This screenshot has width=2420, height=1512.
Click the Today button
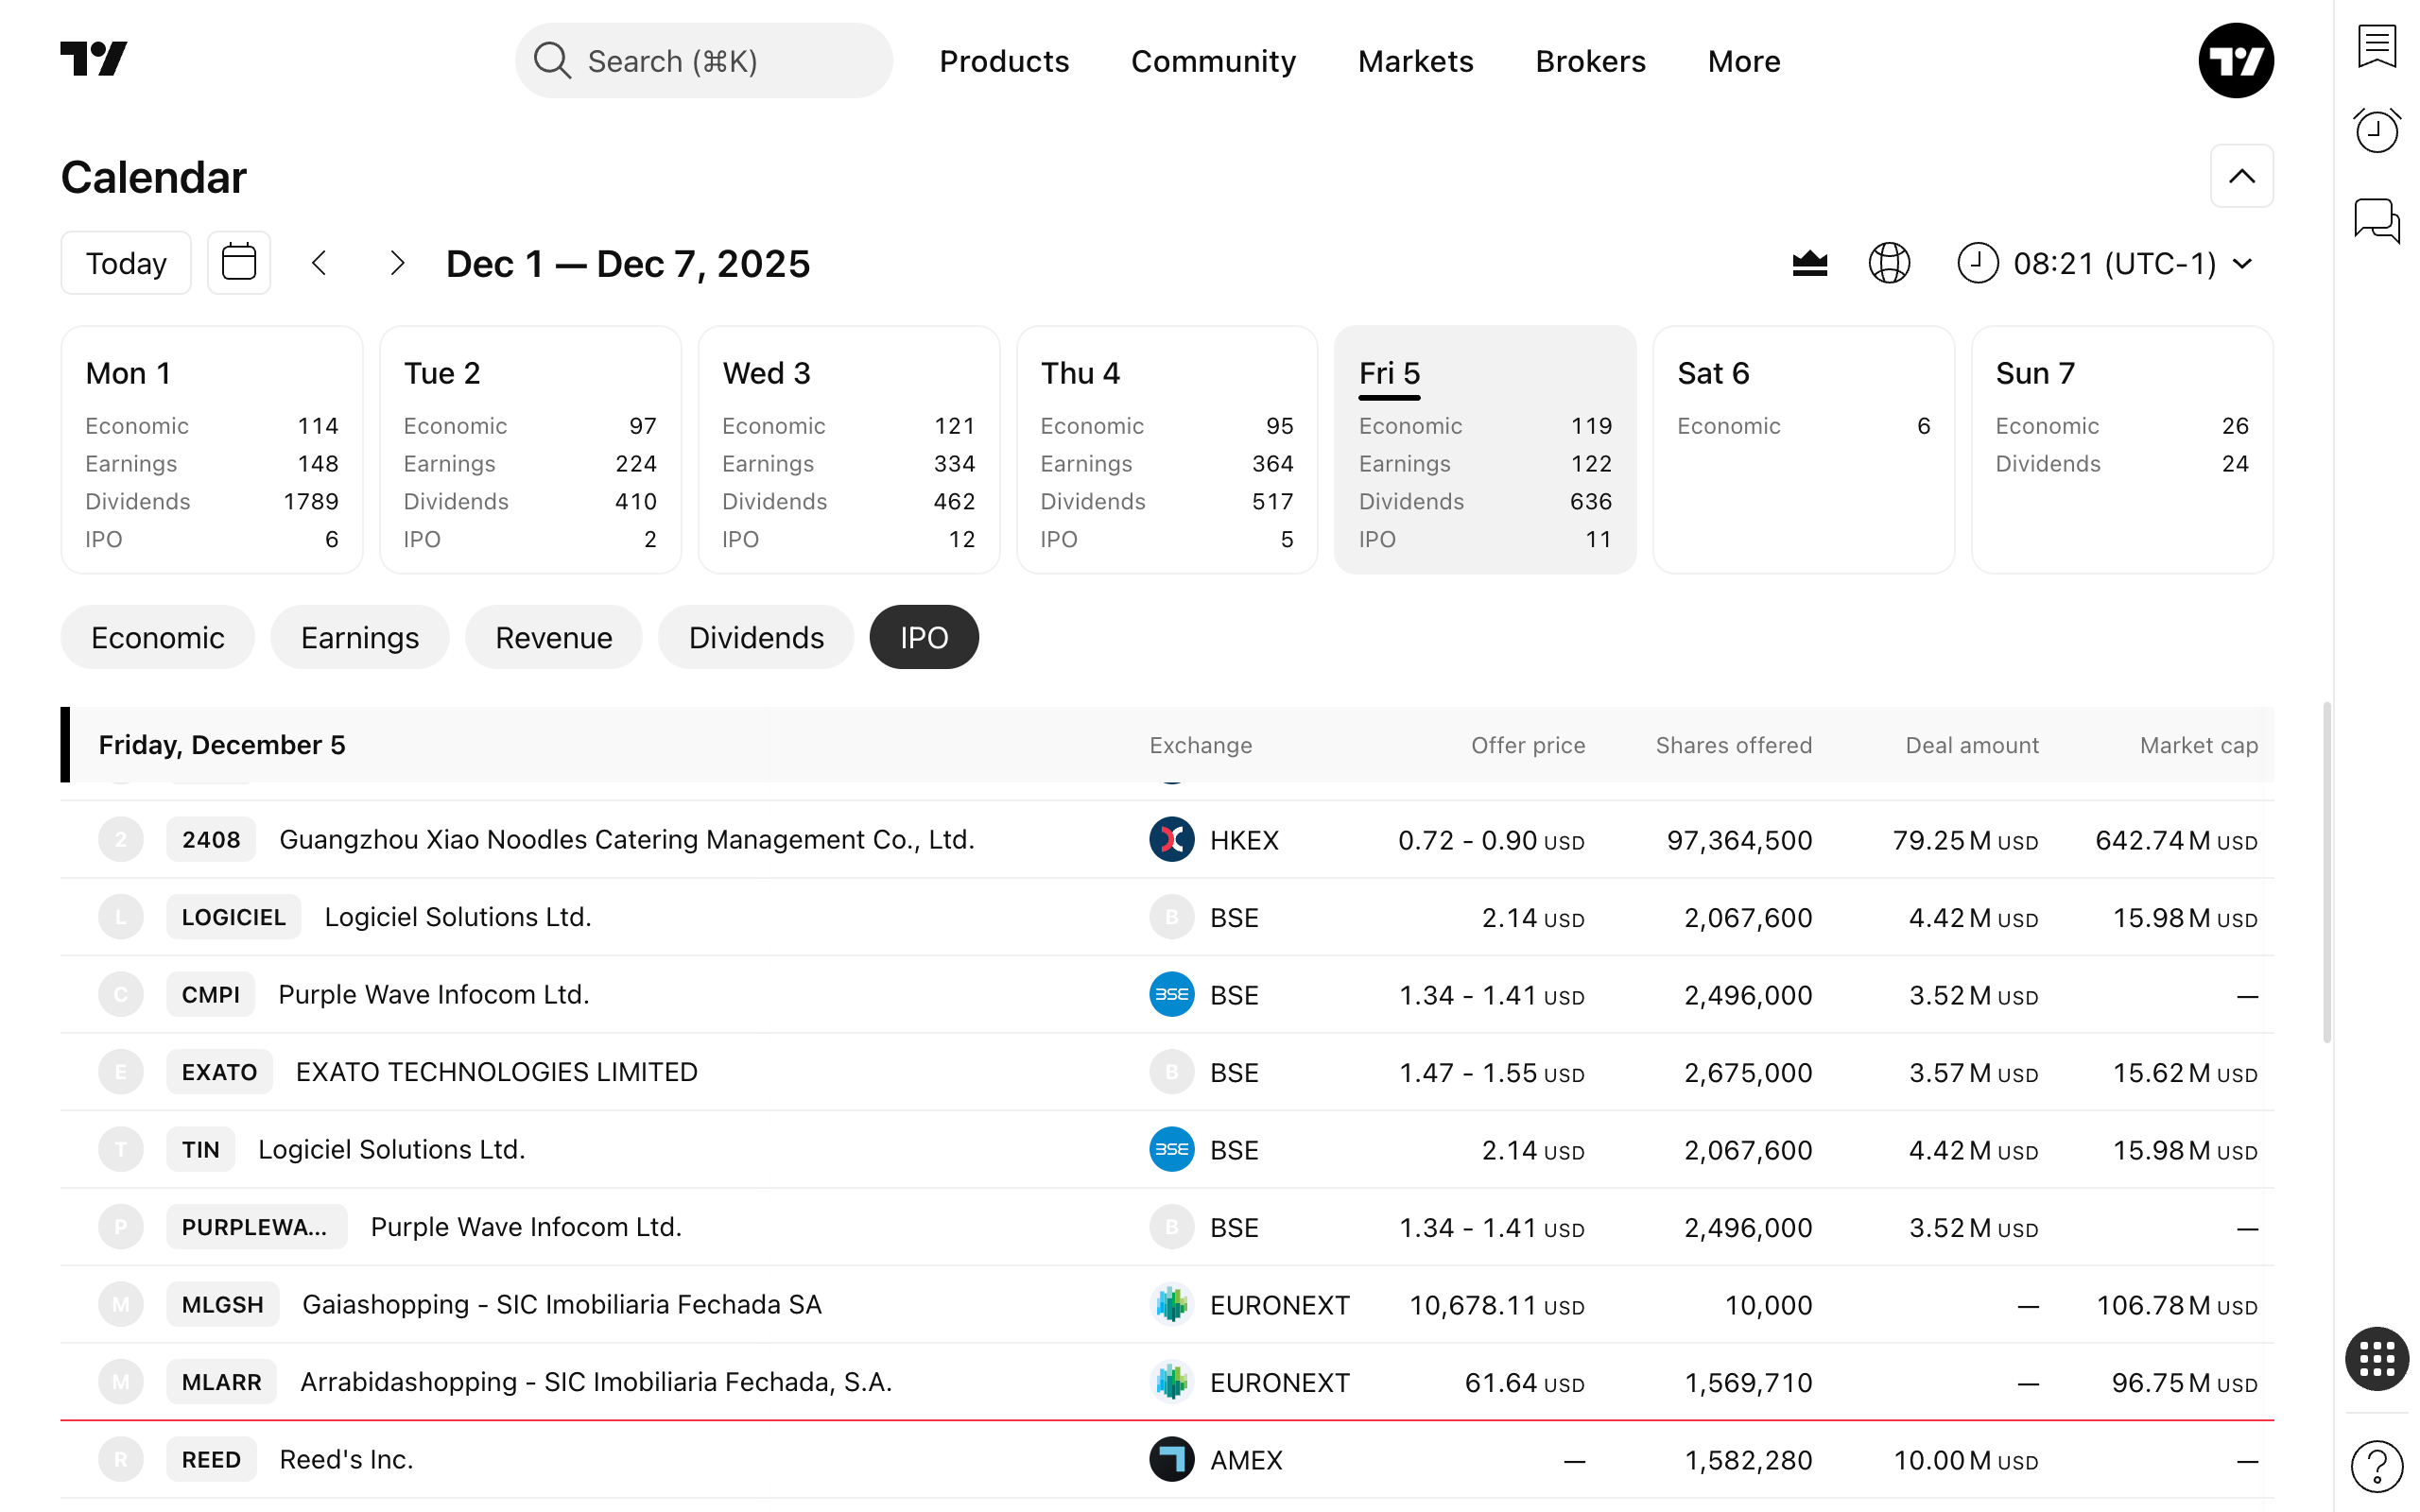pos(126,263)
